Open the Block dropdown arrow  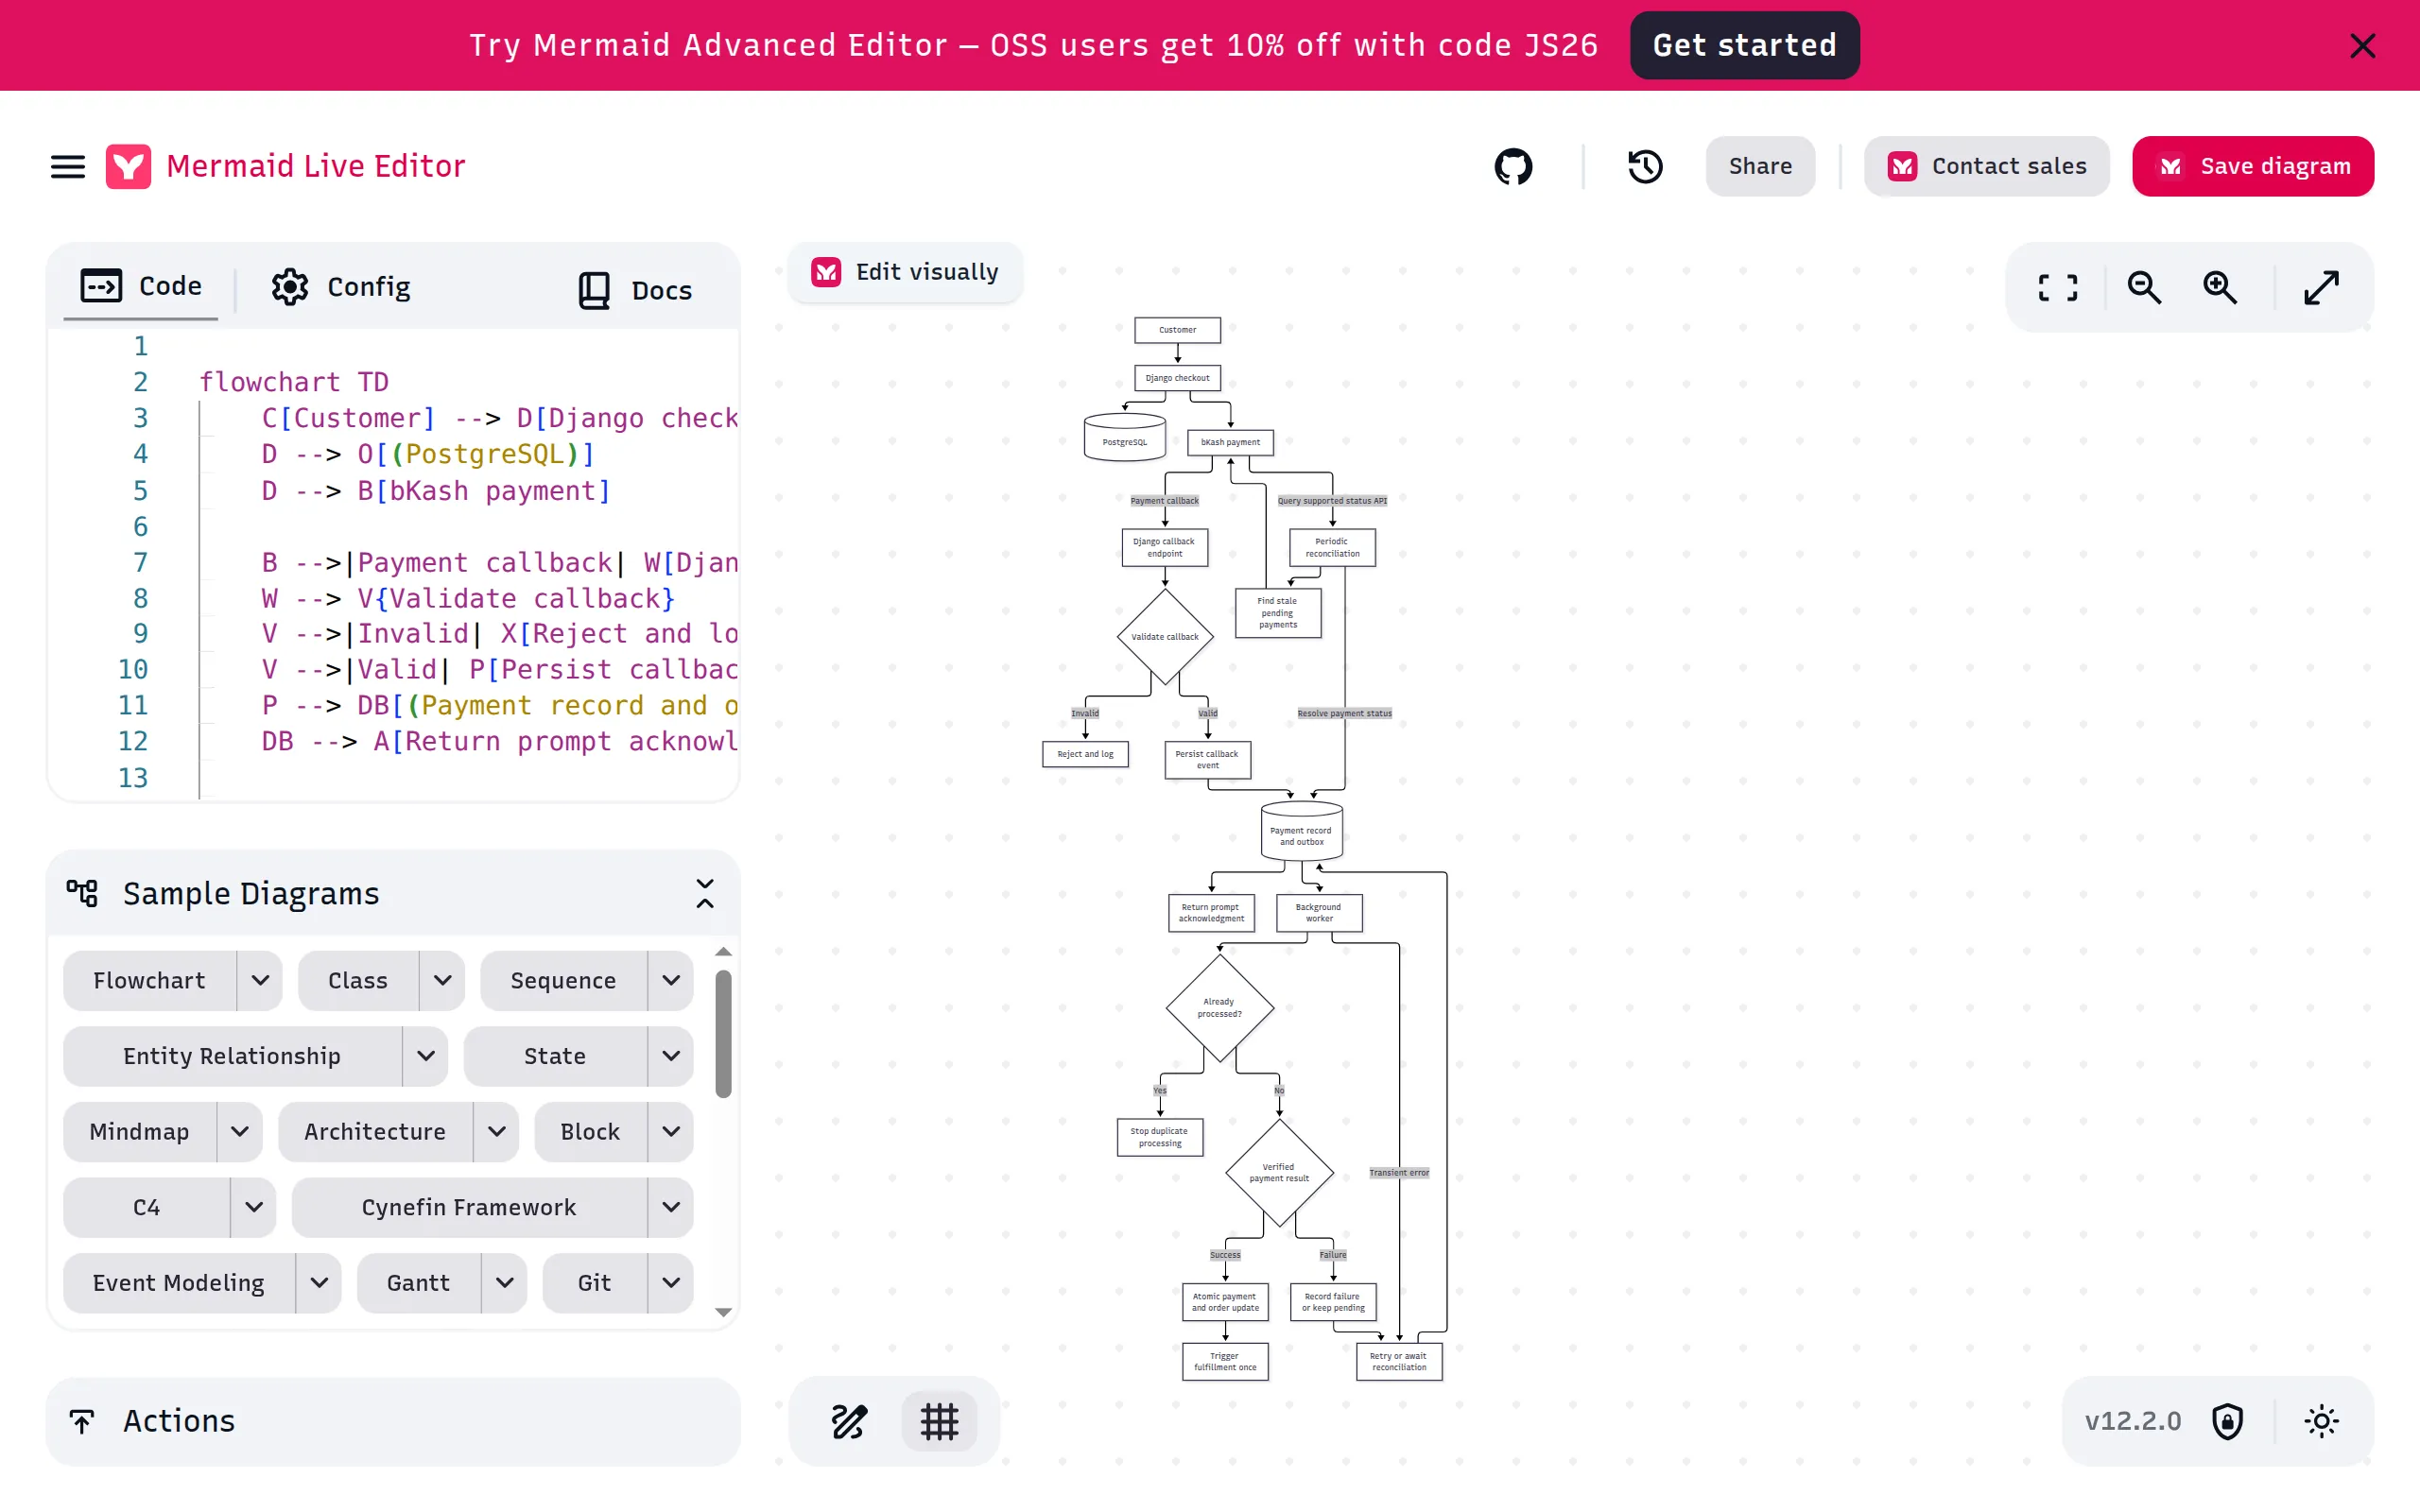[671, 1132]
